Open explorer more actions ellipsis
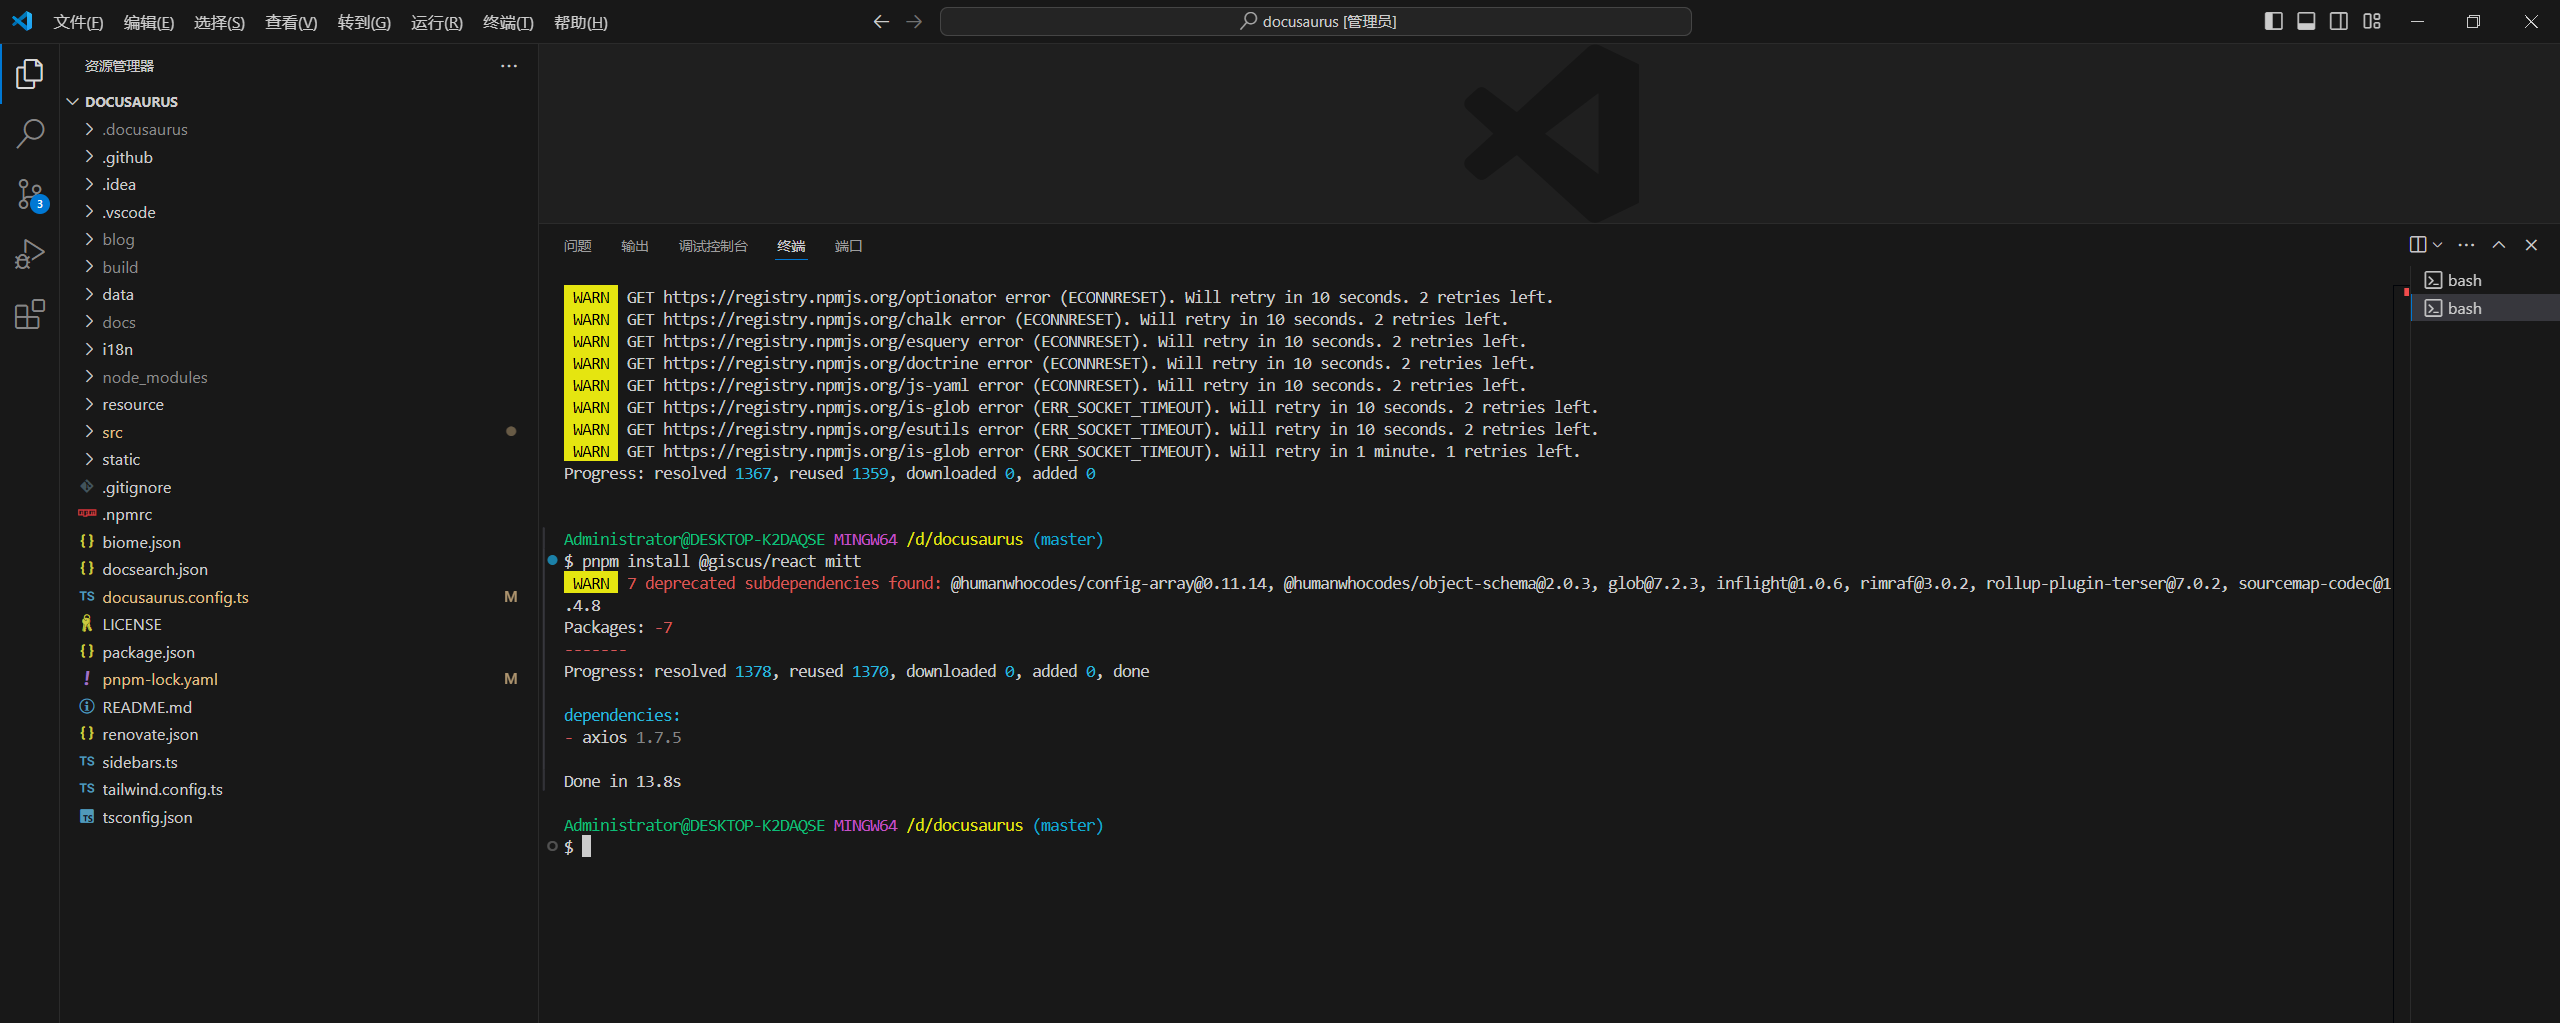The height and width of the screenshot is (1023, 2560). click(509, 66)
